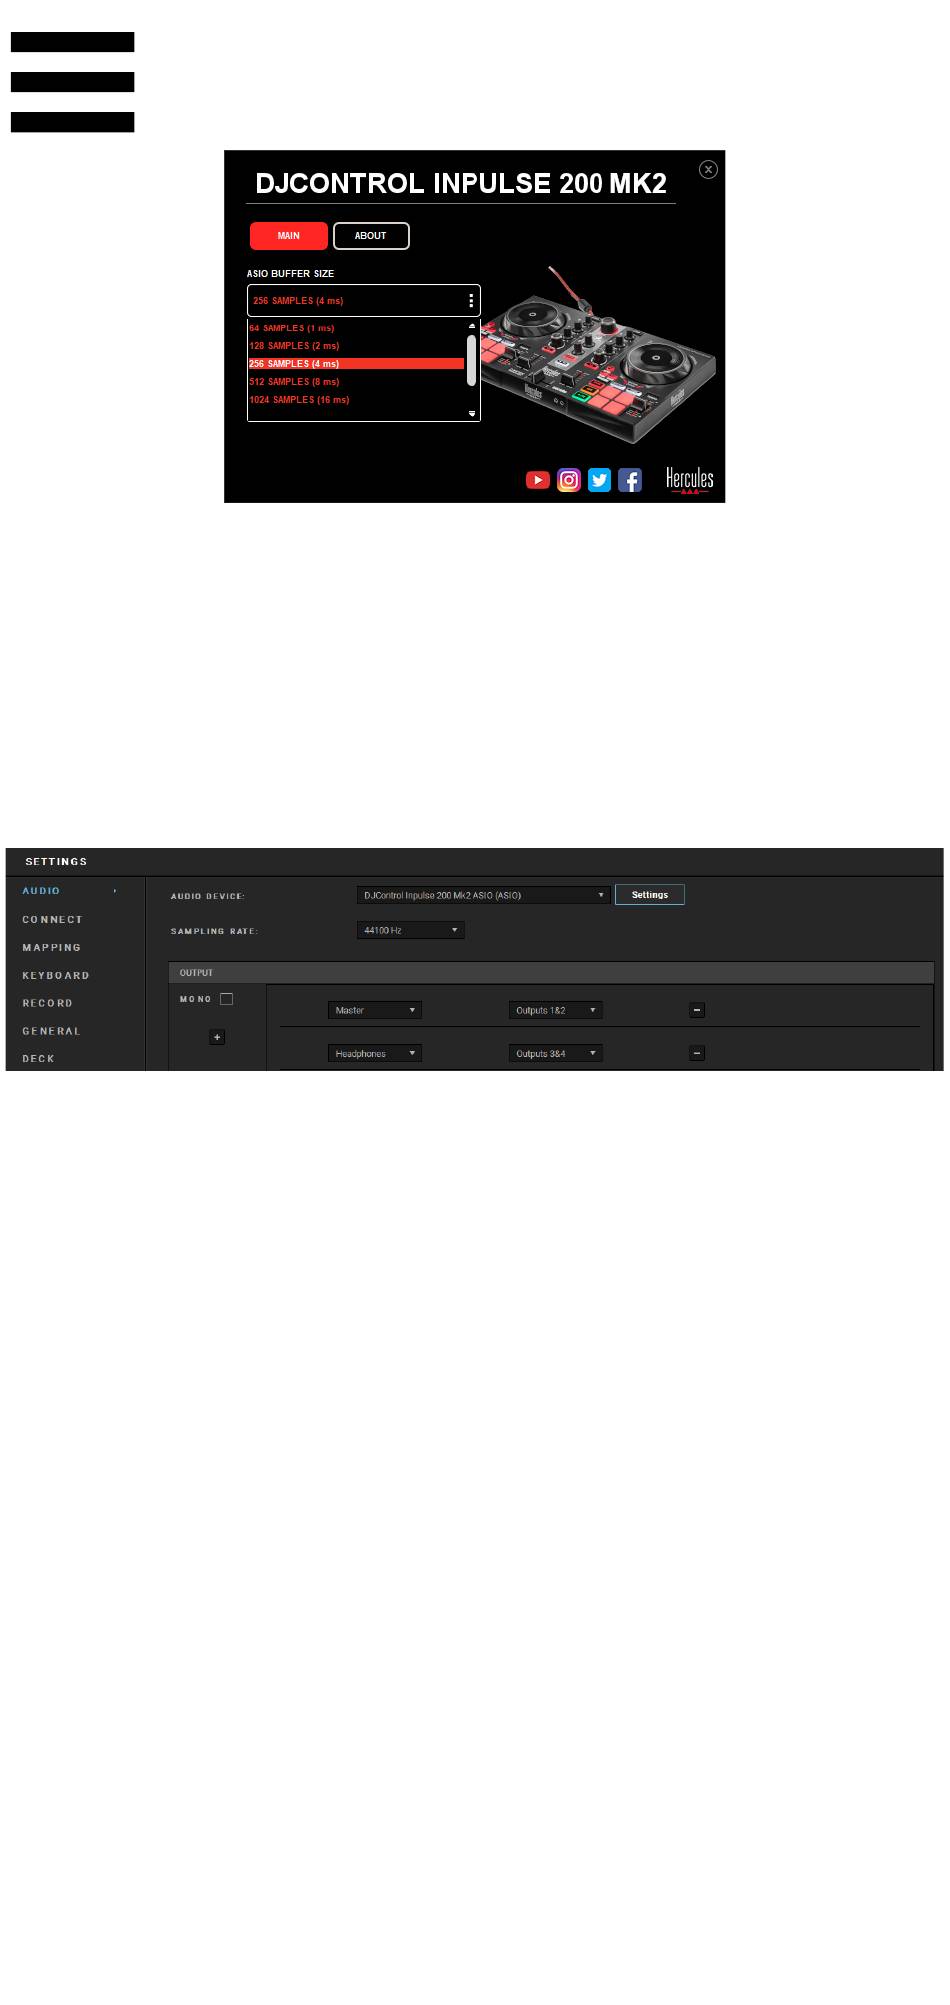
Task: Close the DJControl Inpulse 200 MK2 panel
Action: point(708,169)
